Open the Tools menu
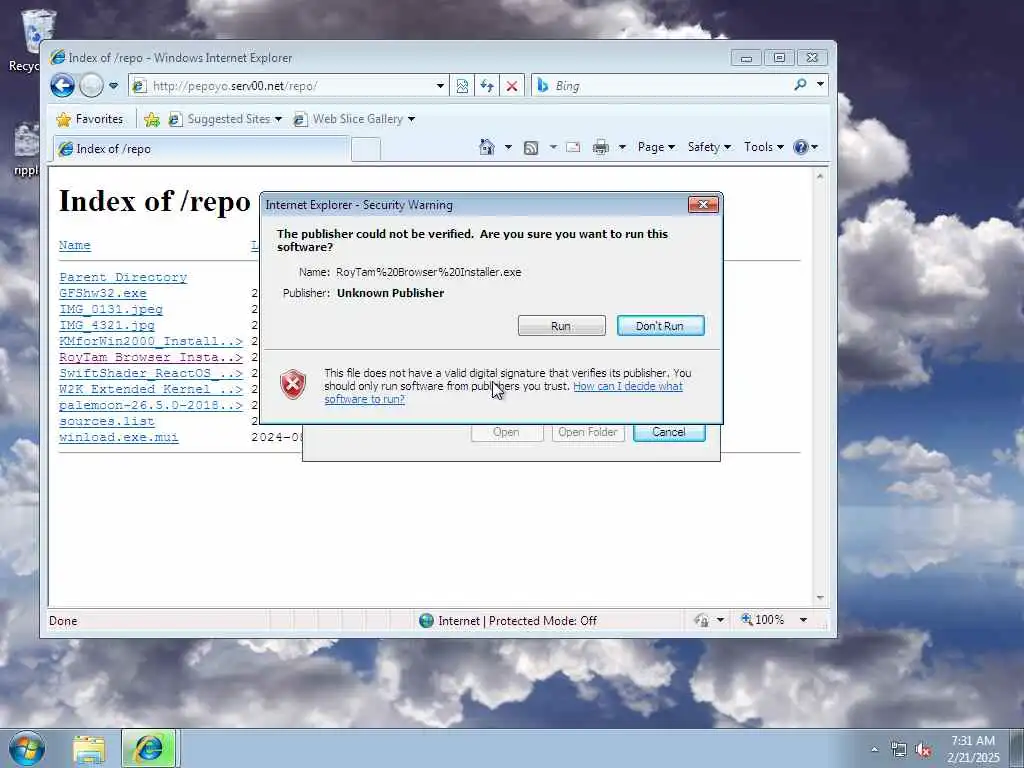Viewport: 1024px width, 768px height. tap(763, 147)
